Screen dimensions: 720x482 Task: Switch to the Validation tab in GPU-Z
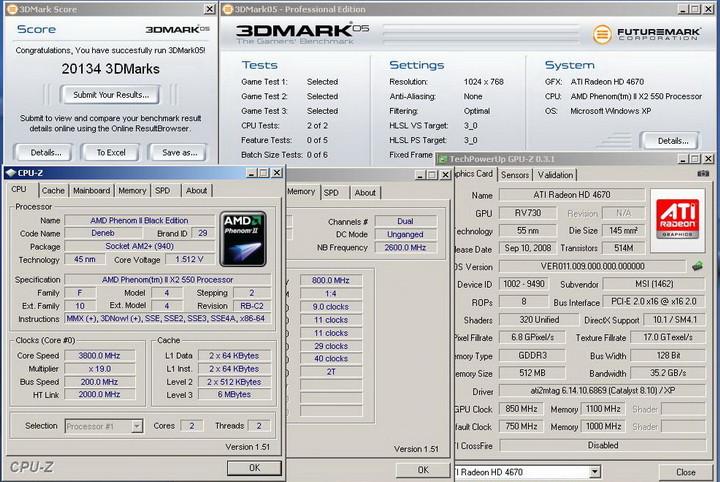555,175
